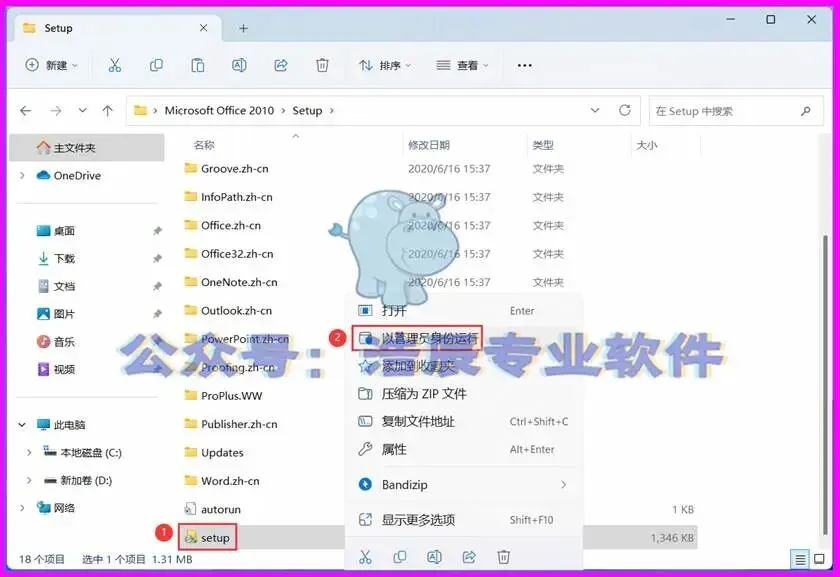The width and height of the screenshot is (840, 577).
Task: Click the vertical scrollbar of the file list
Action: pyautogui.click(x=826, y=384)
